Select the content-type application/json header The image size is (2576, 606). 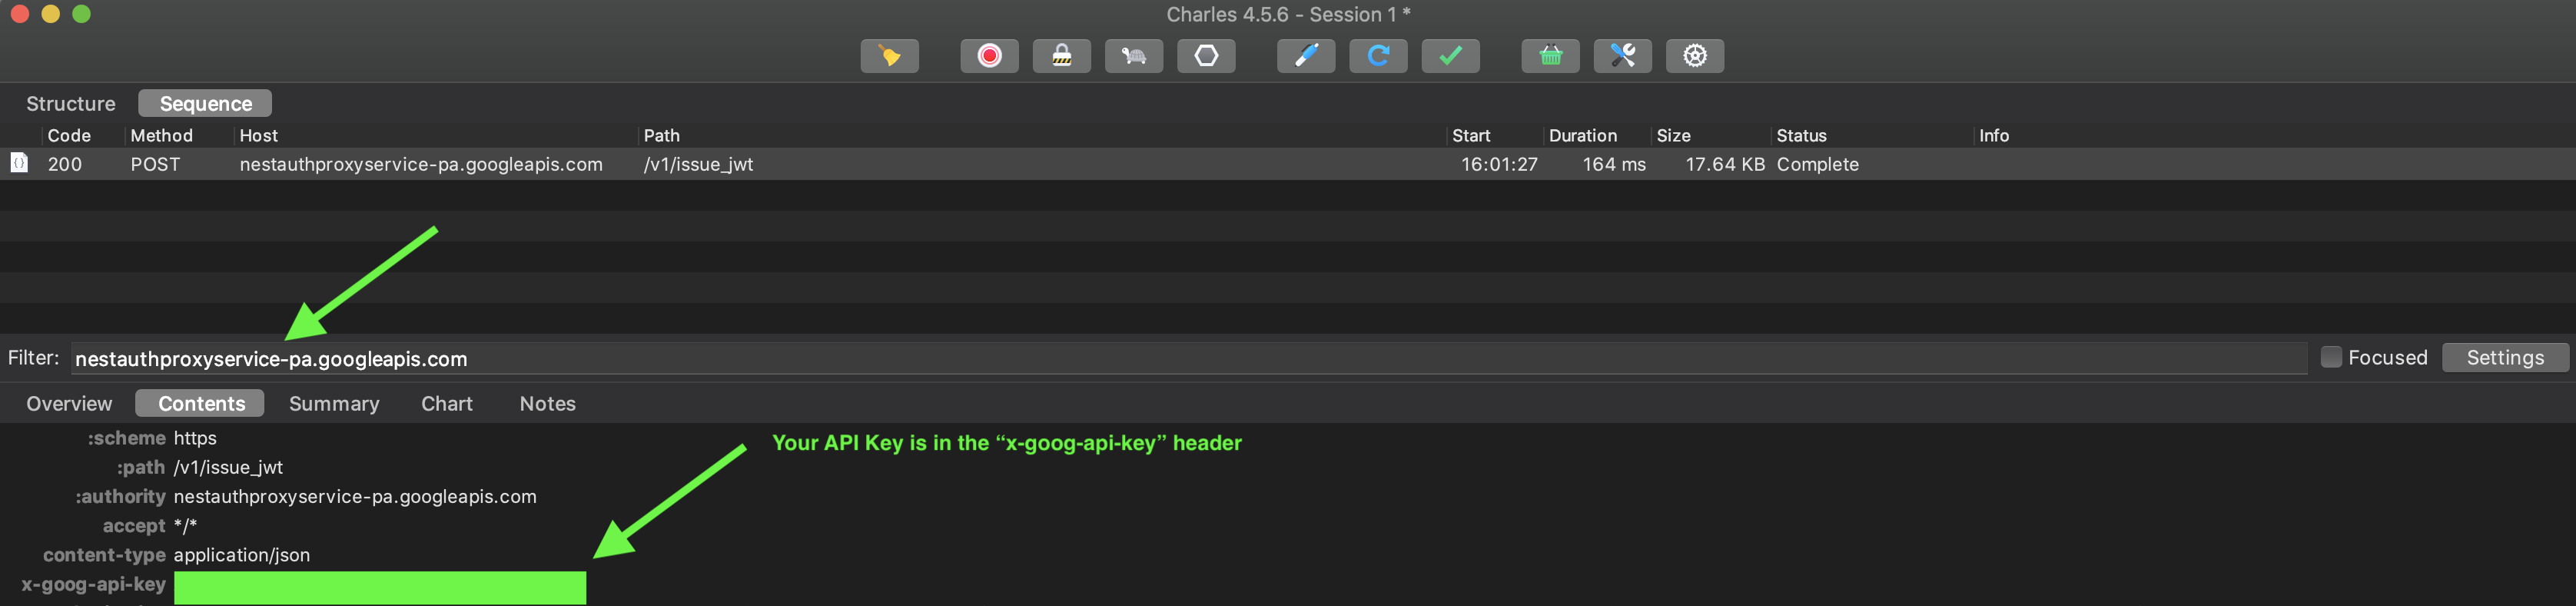point(176,555)
